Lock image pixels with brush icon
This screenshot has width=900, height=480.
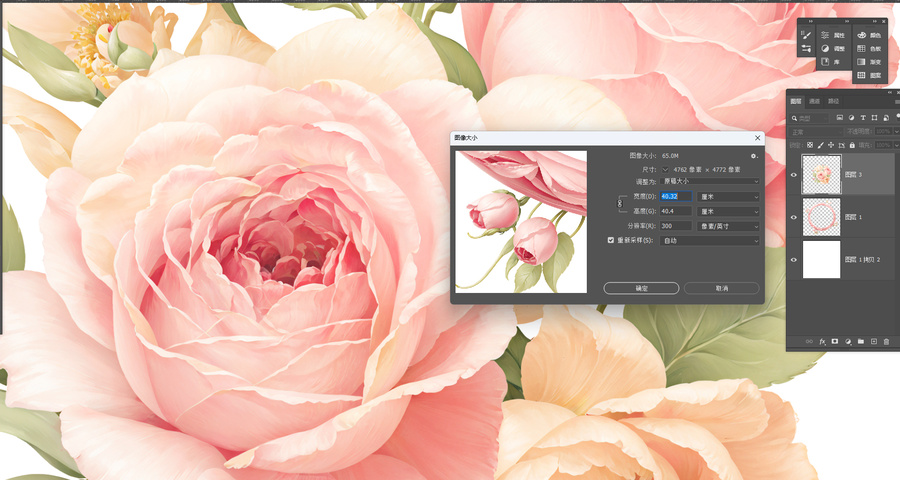pos(820,145)
